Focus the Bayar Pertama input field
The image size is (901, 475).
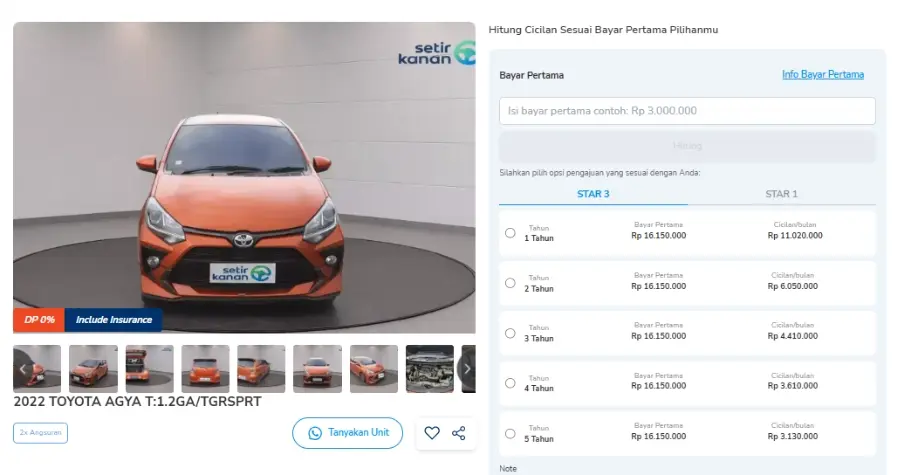[x=687, y=111]
